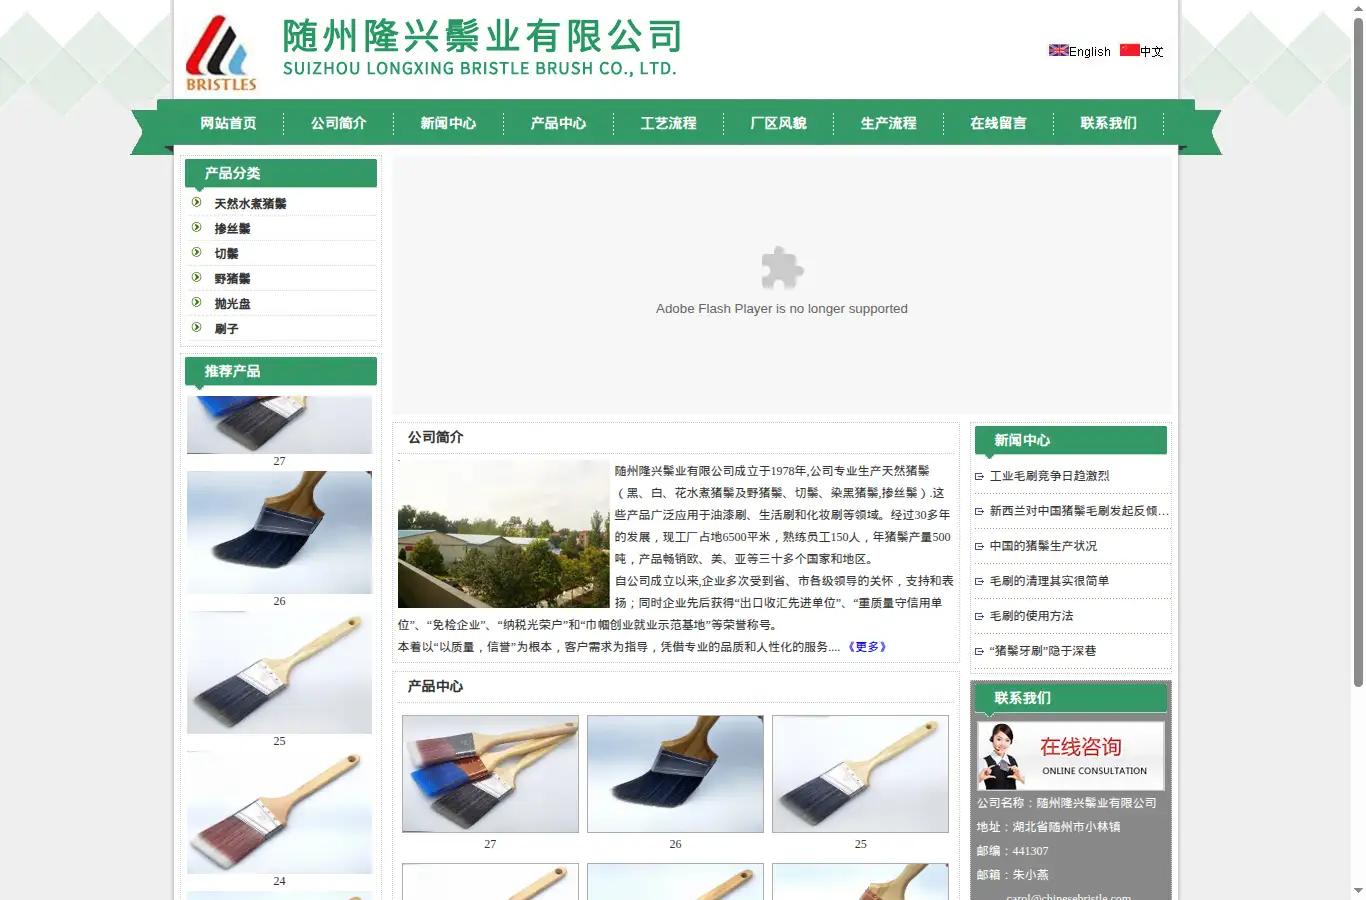Click the 产品中心 section heading
The image size is (1366, 900).
pos(435,686)
